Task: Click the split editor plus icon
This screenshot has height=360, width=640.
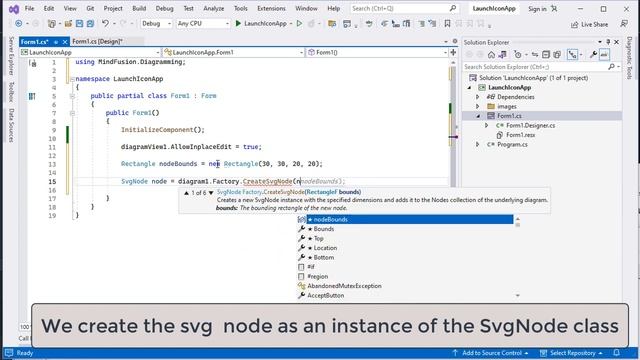Action: click(x=453, y=52)
